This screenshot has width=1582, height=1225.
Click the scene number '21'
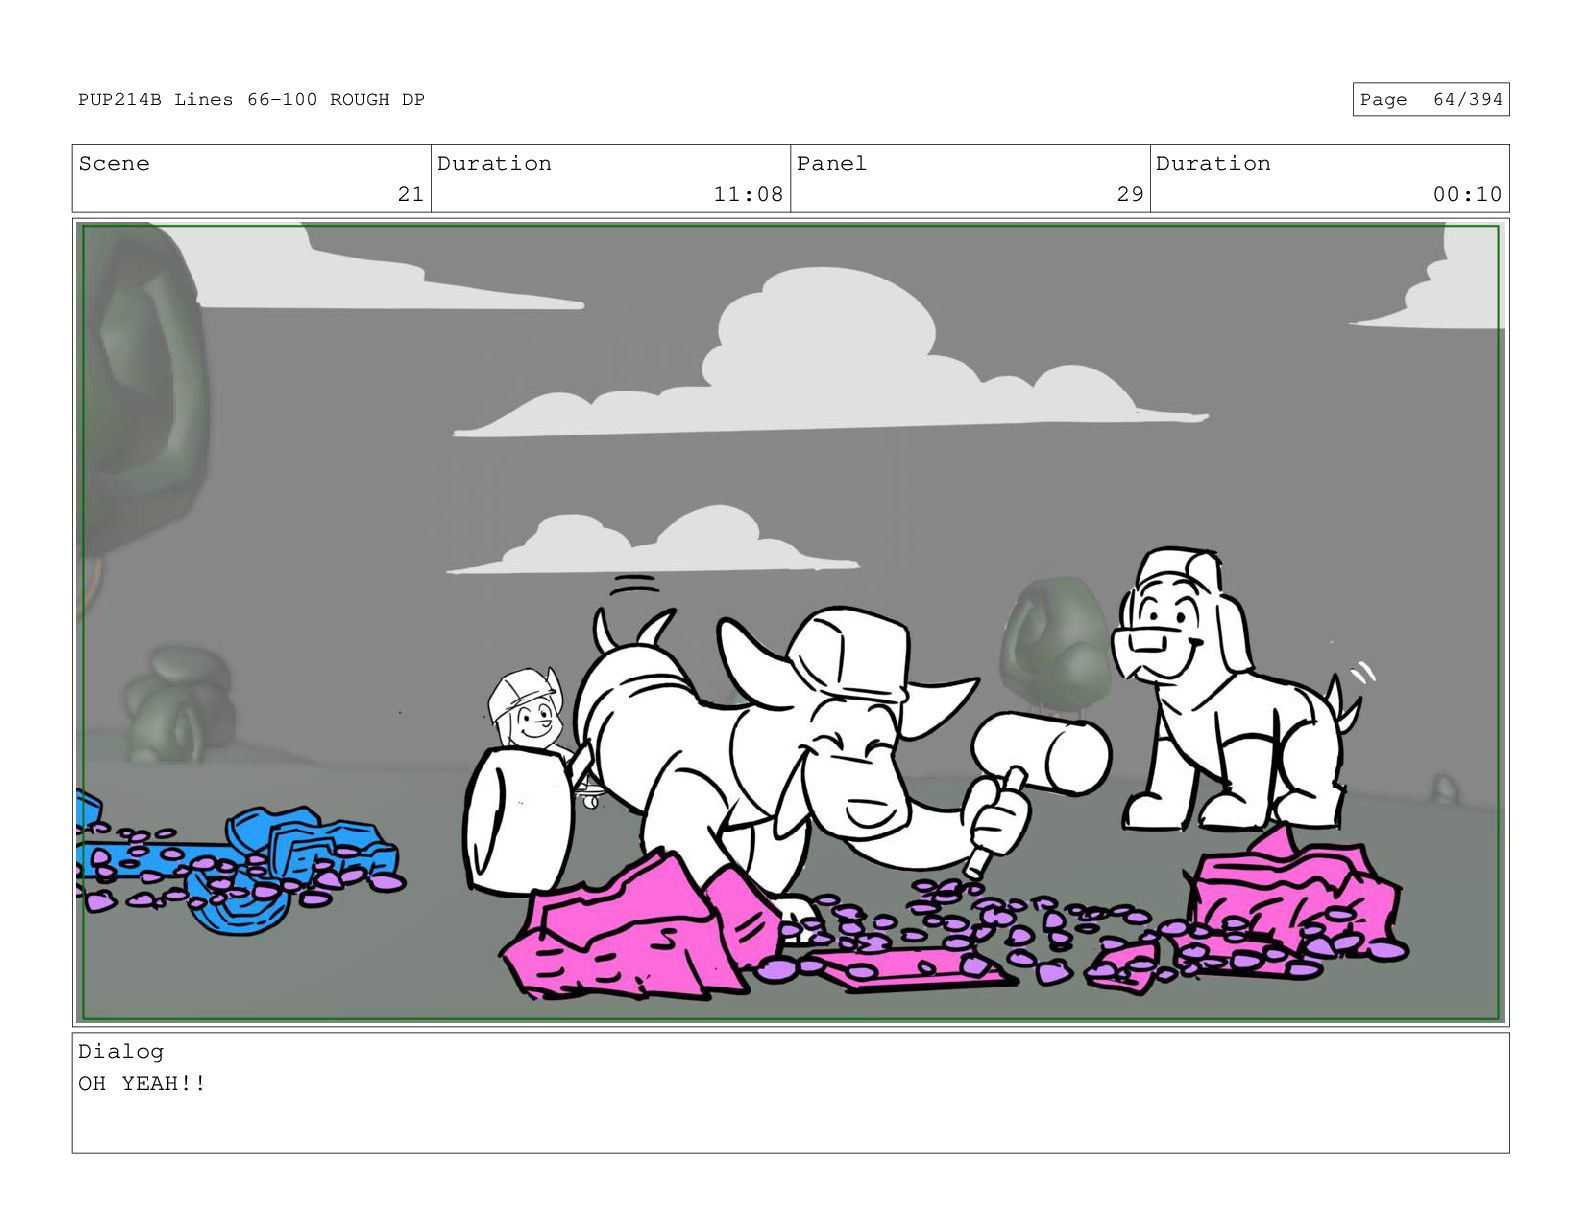[410, 194]
